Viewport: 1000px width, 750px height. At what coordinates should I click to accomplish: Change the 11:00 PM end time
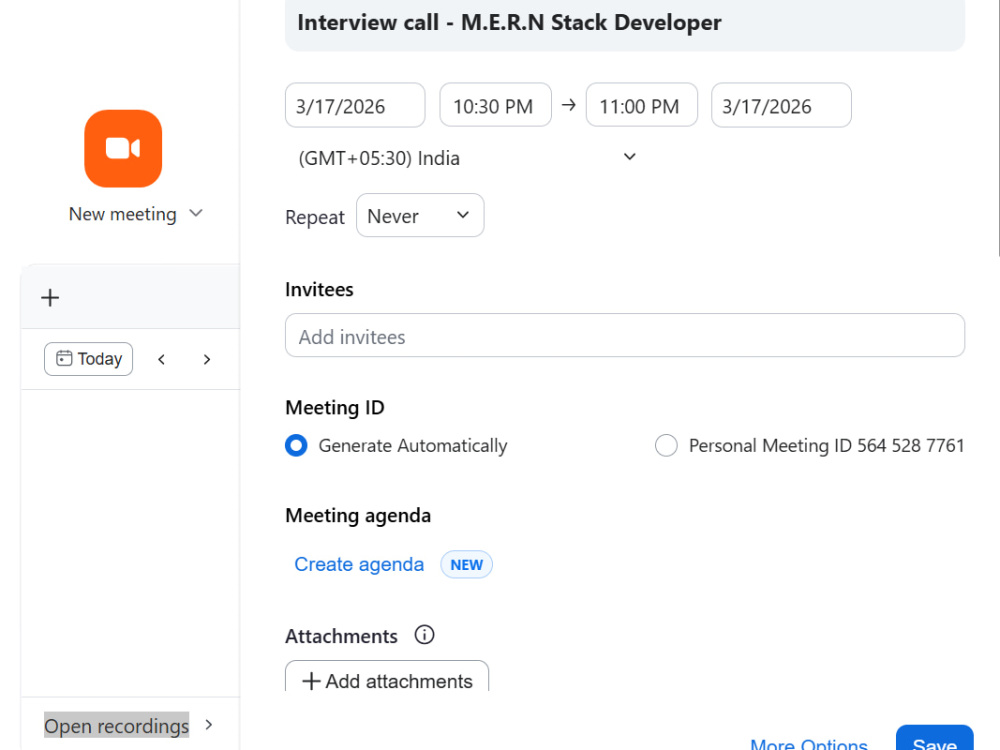click(x=642, y=105)
